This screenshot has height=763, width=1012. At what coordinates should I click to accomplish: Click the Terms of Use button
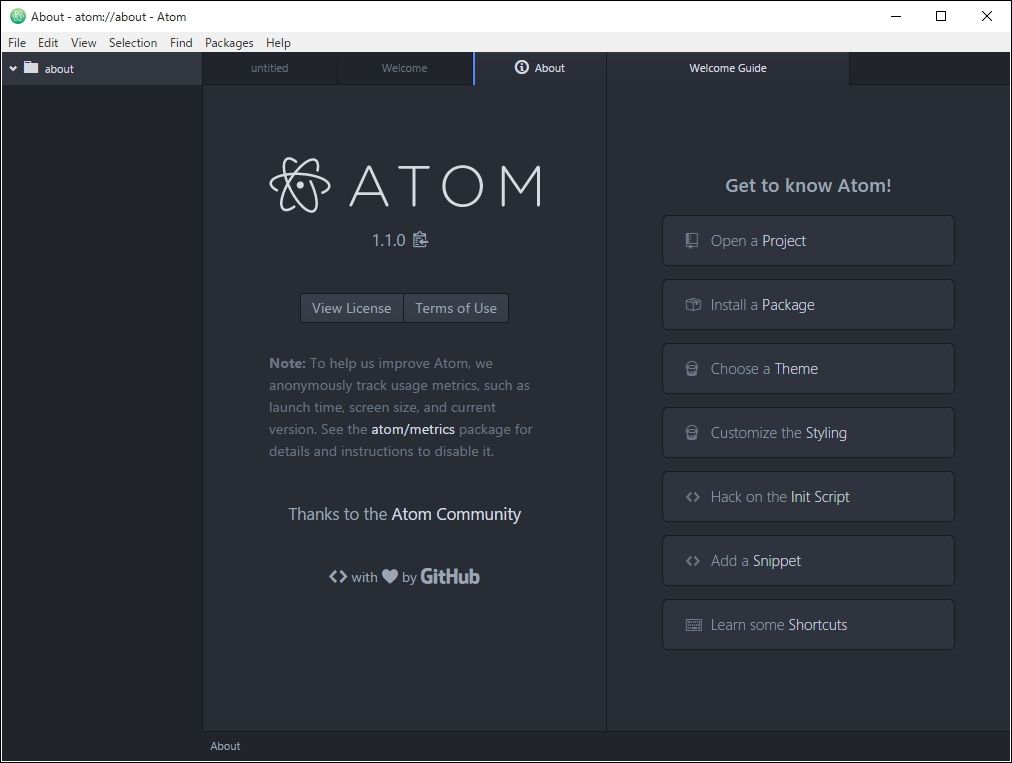[x=456, y=308]
